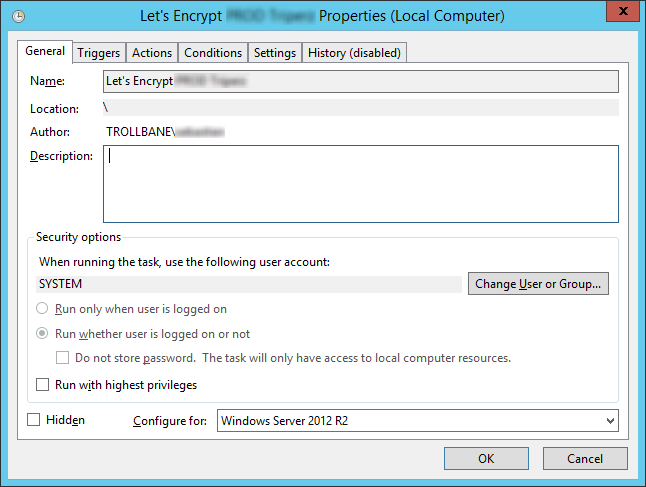Dismiss the dialog with Cancel
Screen dimensions: 646x487
[x=585, y=458]
